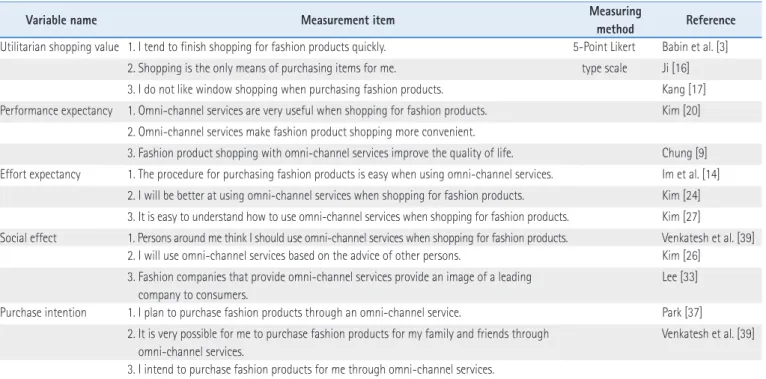Select the 'Measuring method' column header
This screenshot has width=766, height=379.
click(x=615, y=20)
